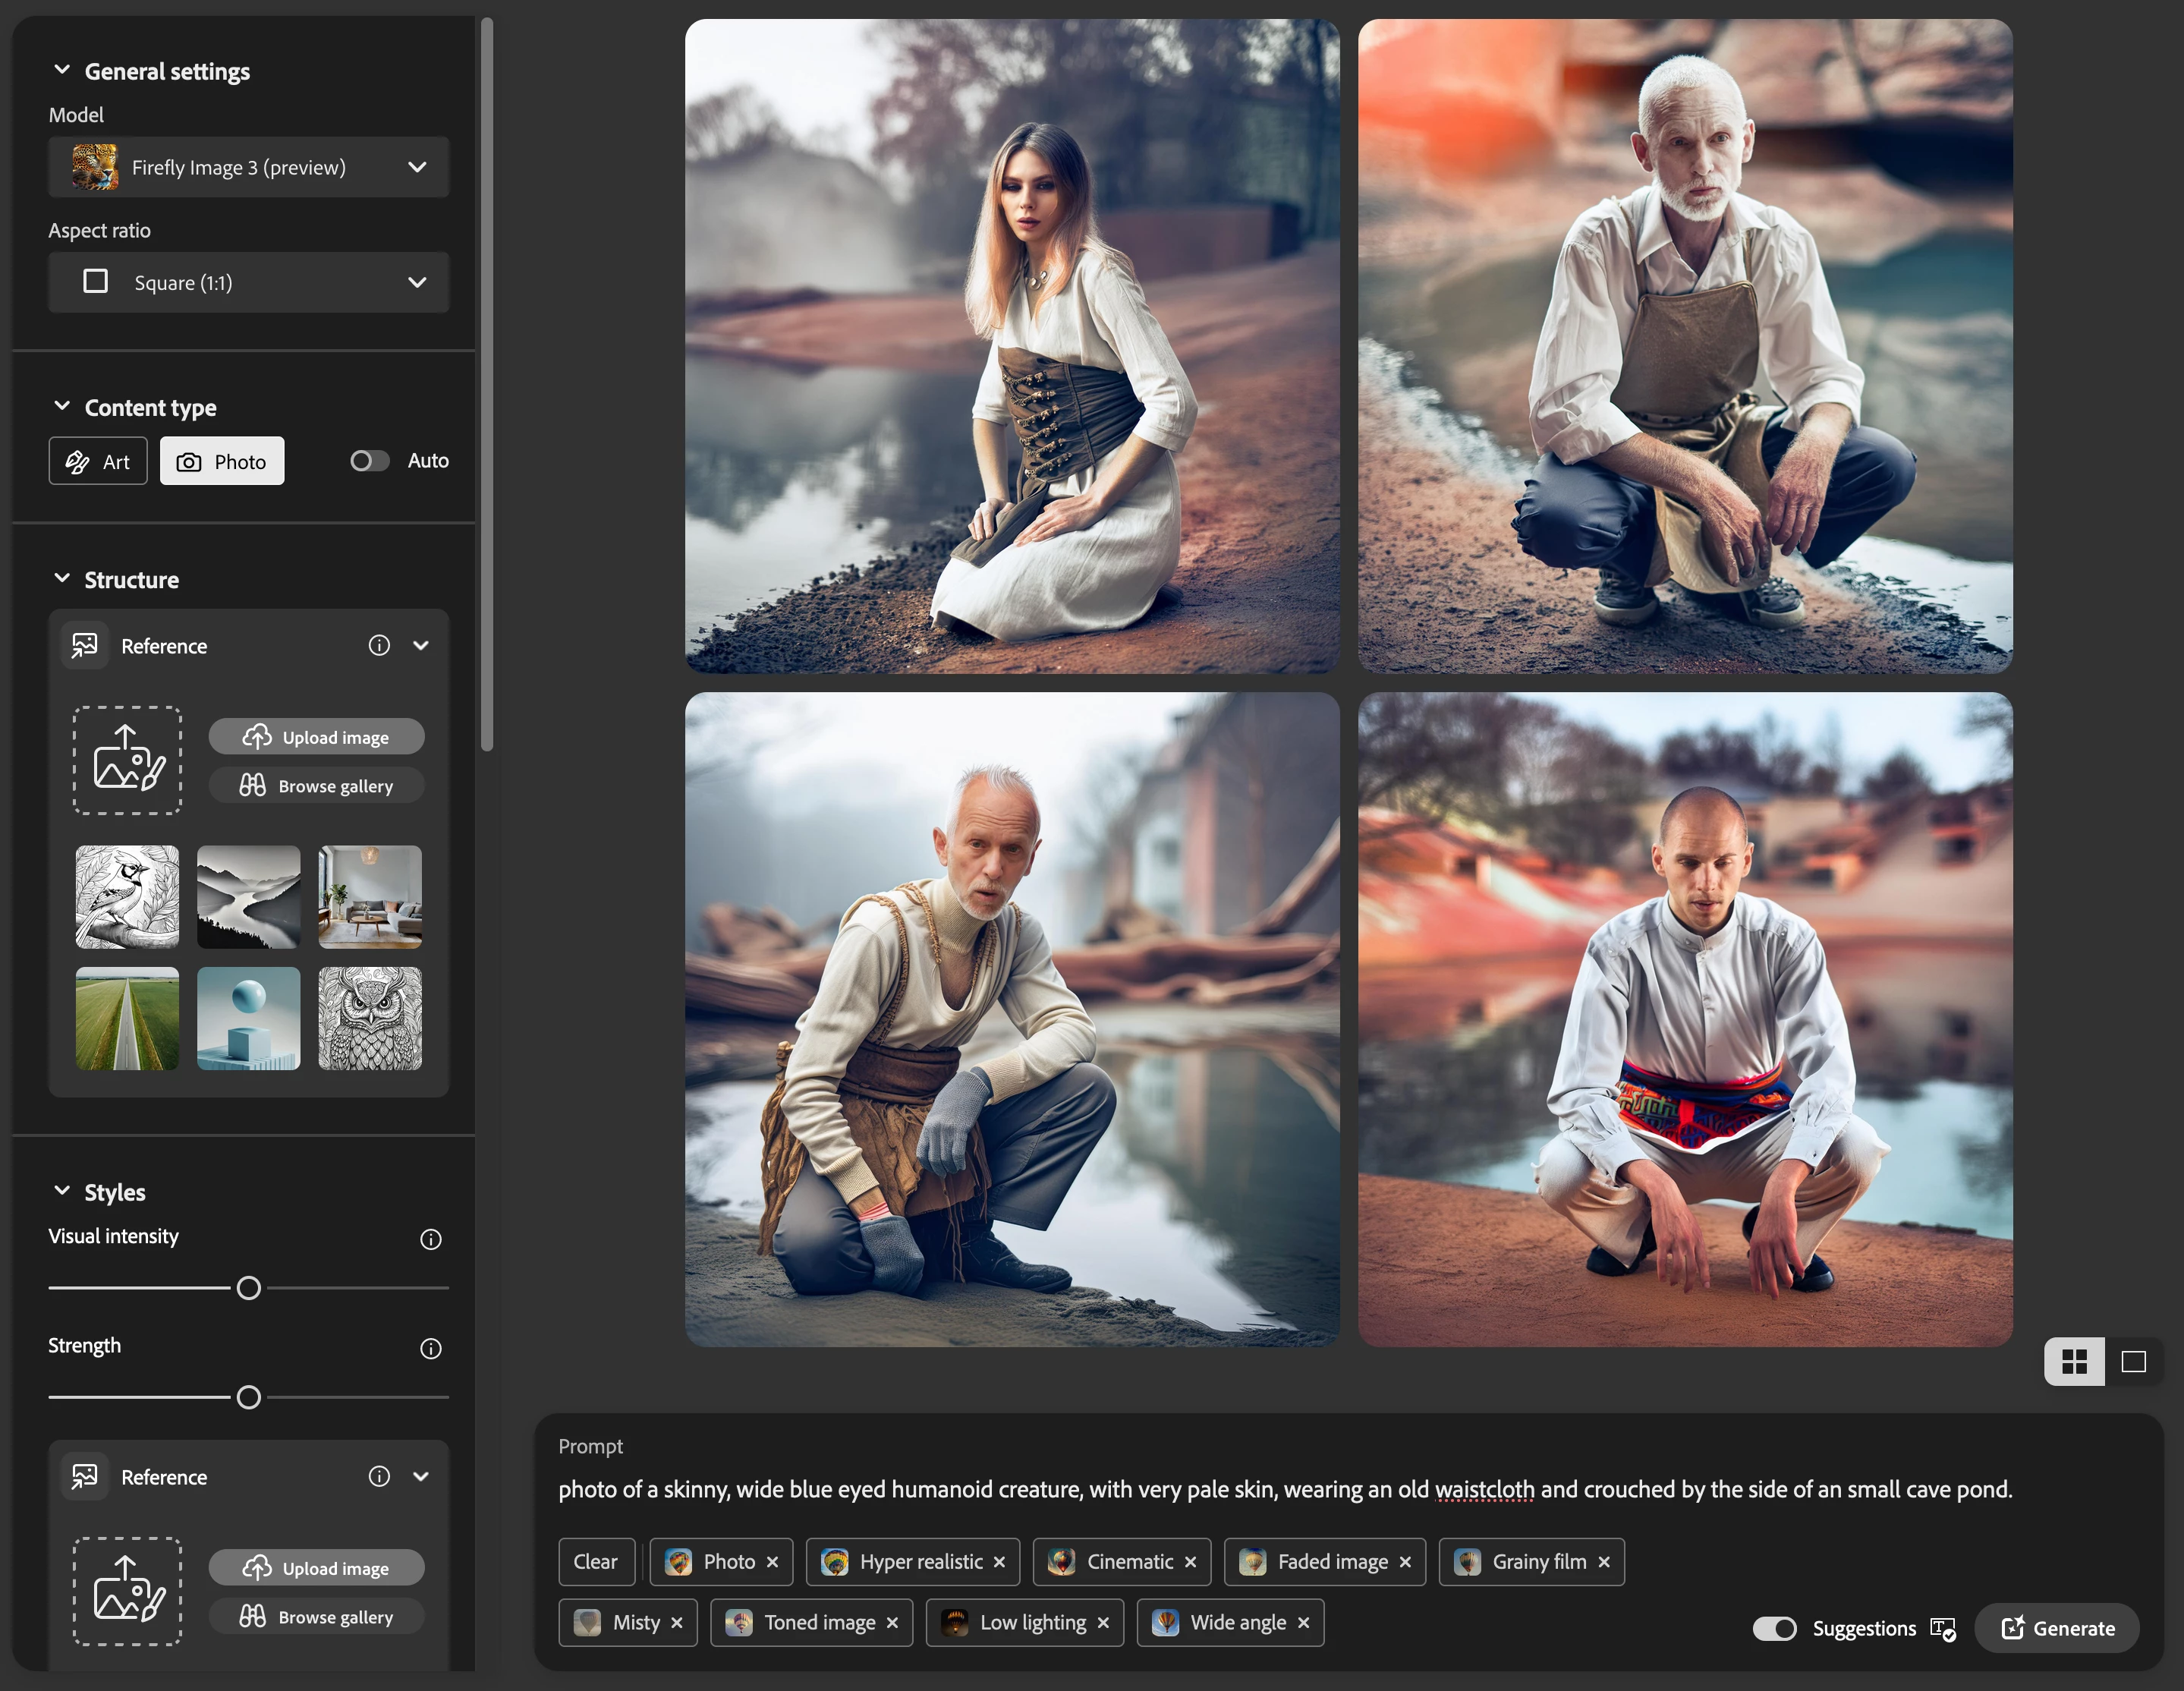The height and width of the screenshot is (1691, 2184).
Task: Open the Aspect ratio dropdown
Action: [249, 282]
